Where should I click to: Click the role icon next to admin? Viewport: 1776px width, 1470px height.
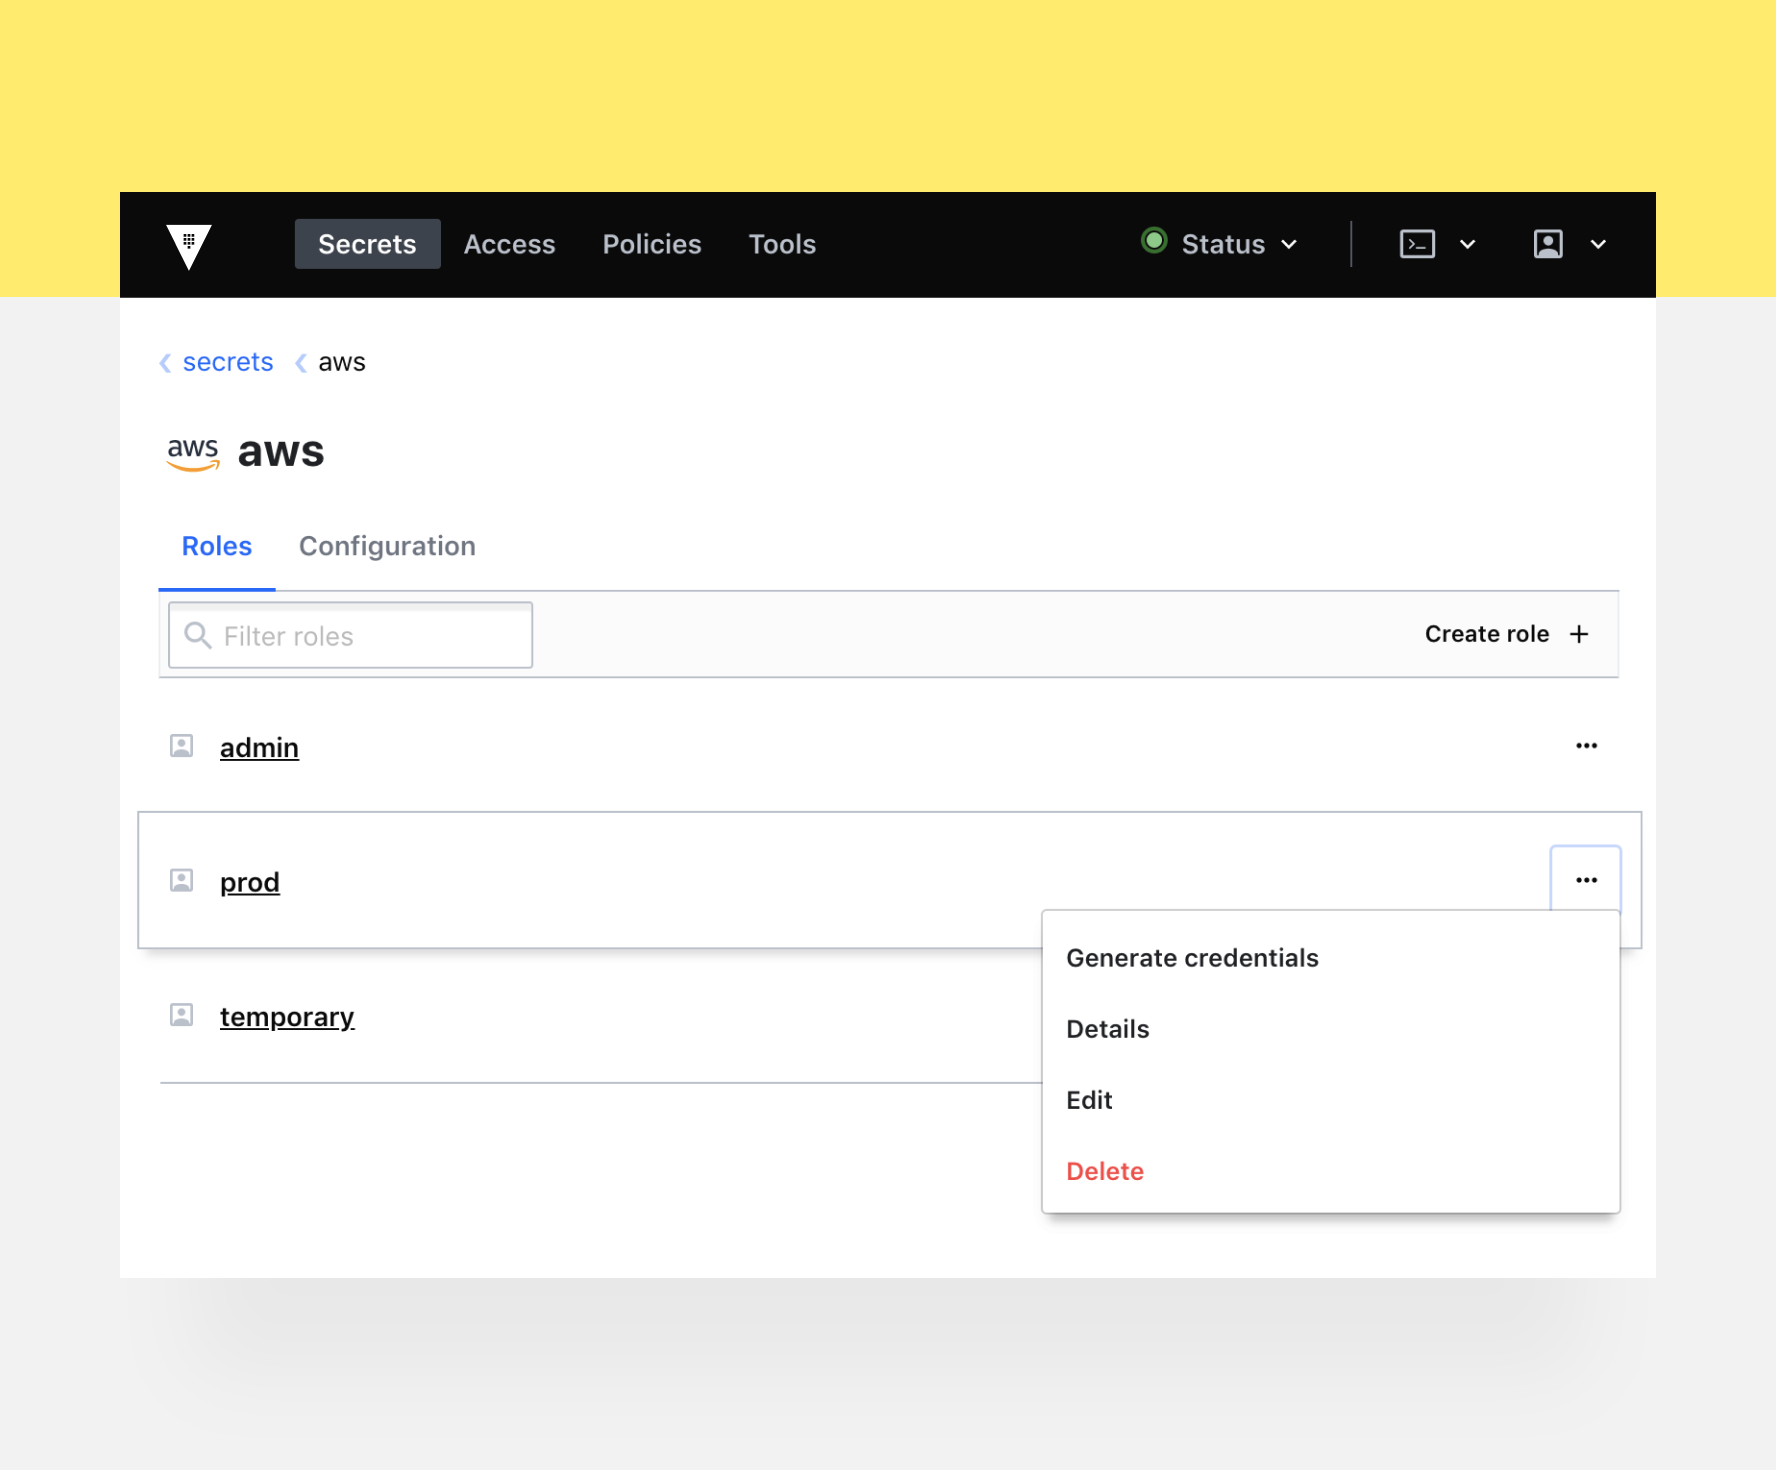pyautogui.click(x=181, y=746)
